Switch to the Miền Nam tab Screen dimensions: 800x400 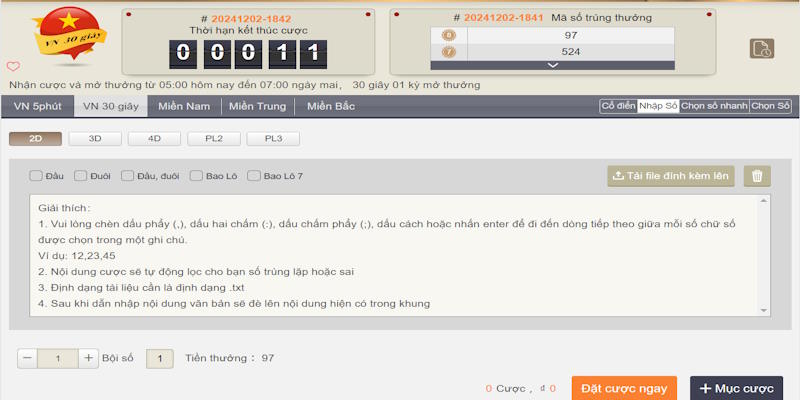pos(184,106)
